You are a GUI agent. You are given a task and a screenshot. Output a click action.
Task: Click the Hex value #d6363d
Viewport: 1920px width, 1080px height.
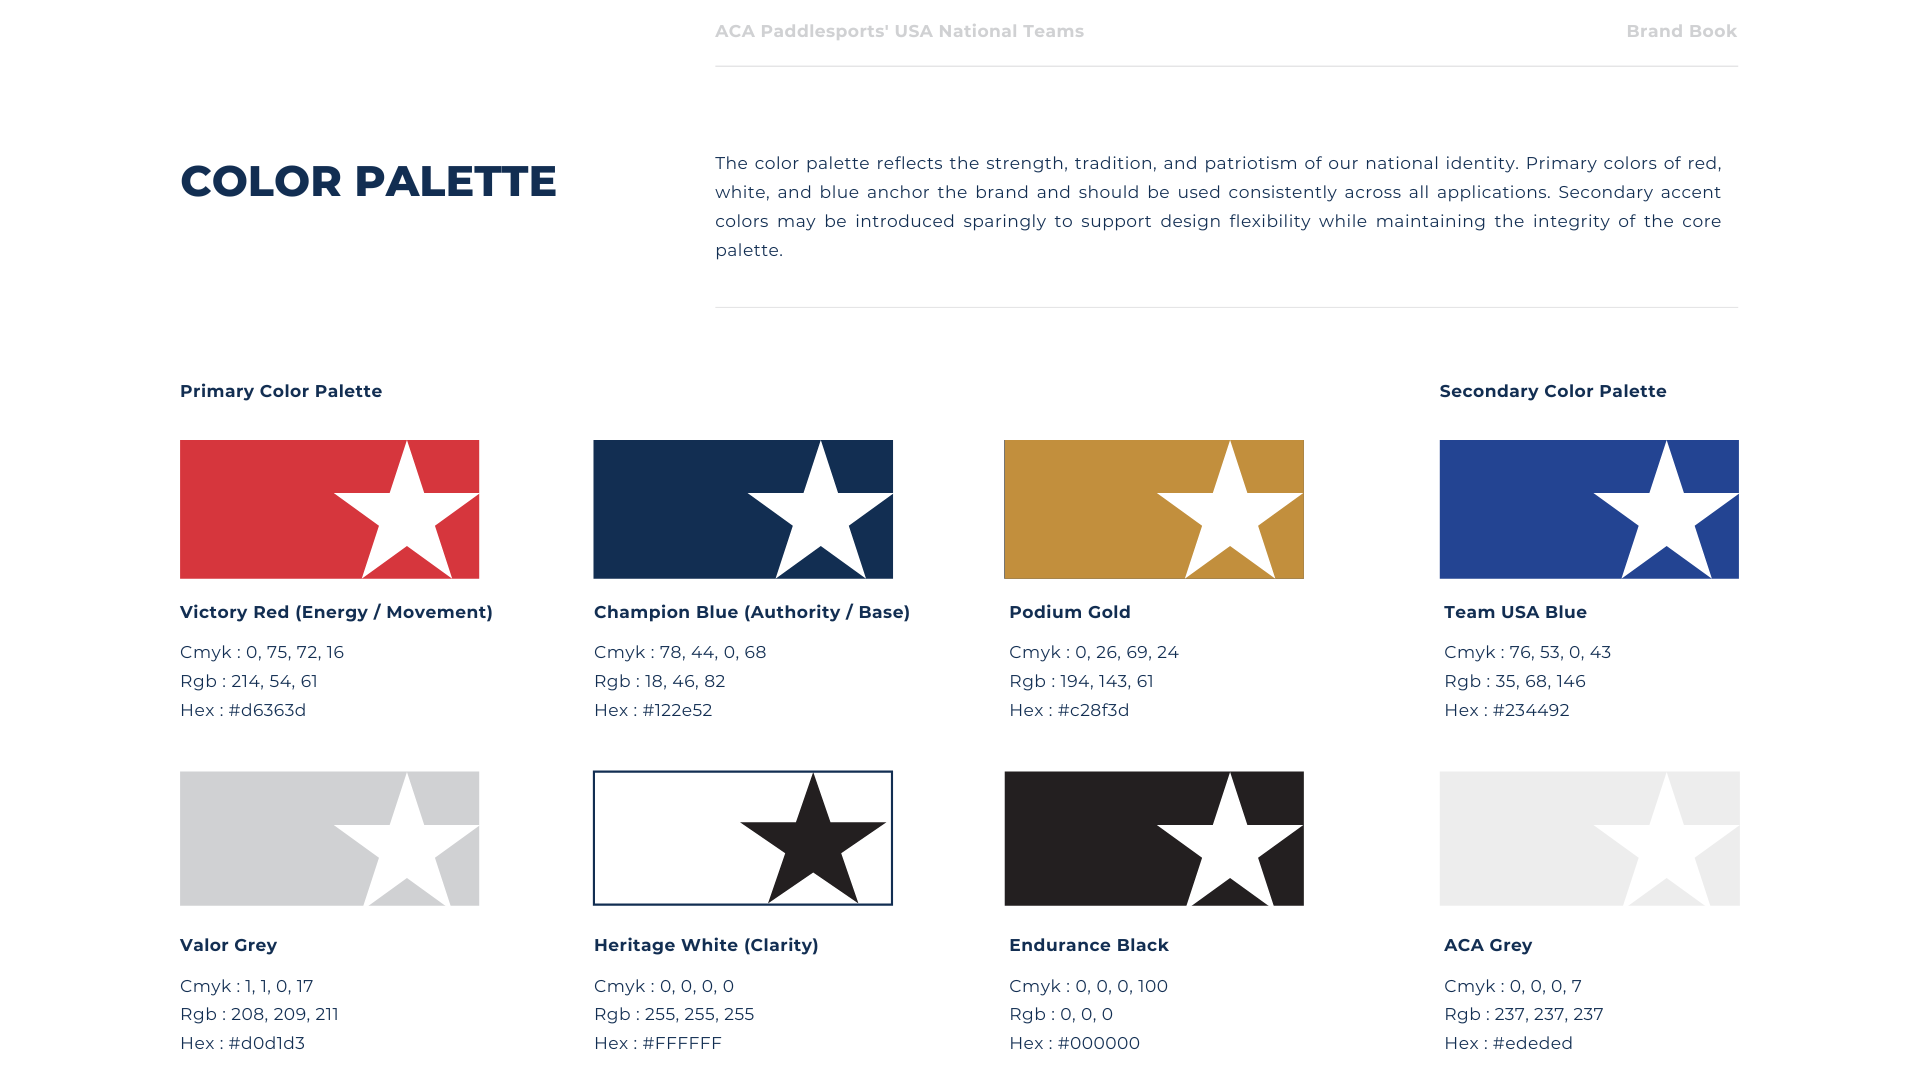pos(267,710)
